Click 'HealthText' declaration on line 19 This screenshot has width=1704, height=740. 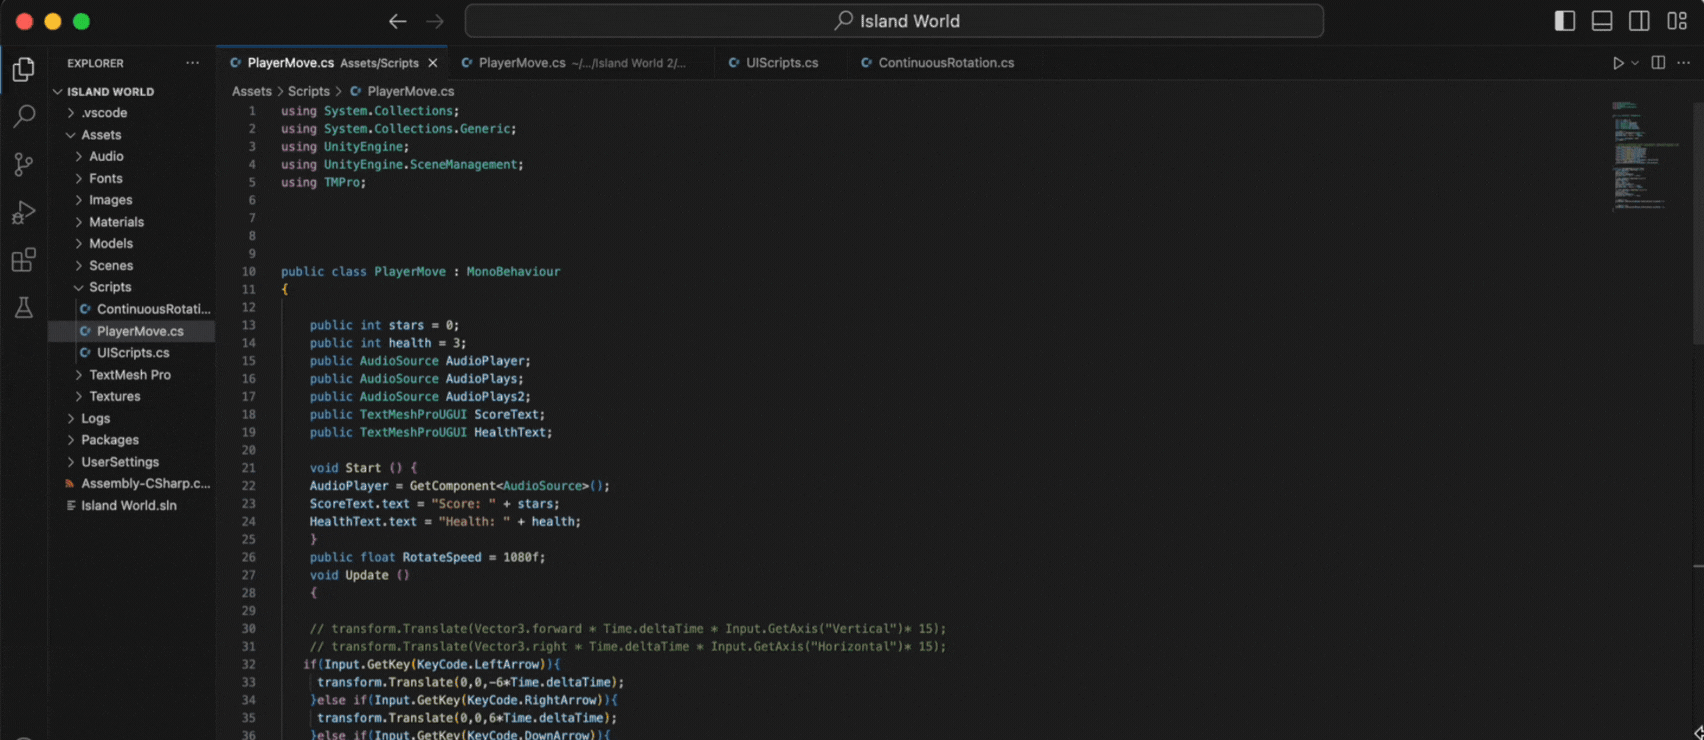click(510, 432)
